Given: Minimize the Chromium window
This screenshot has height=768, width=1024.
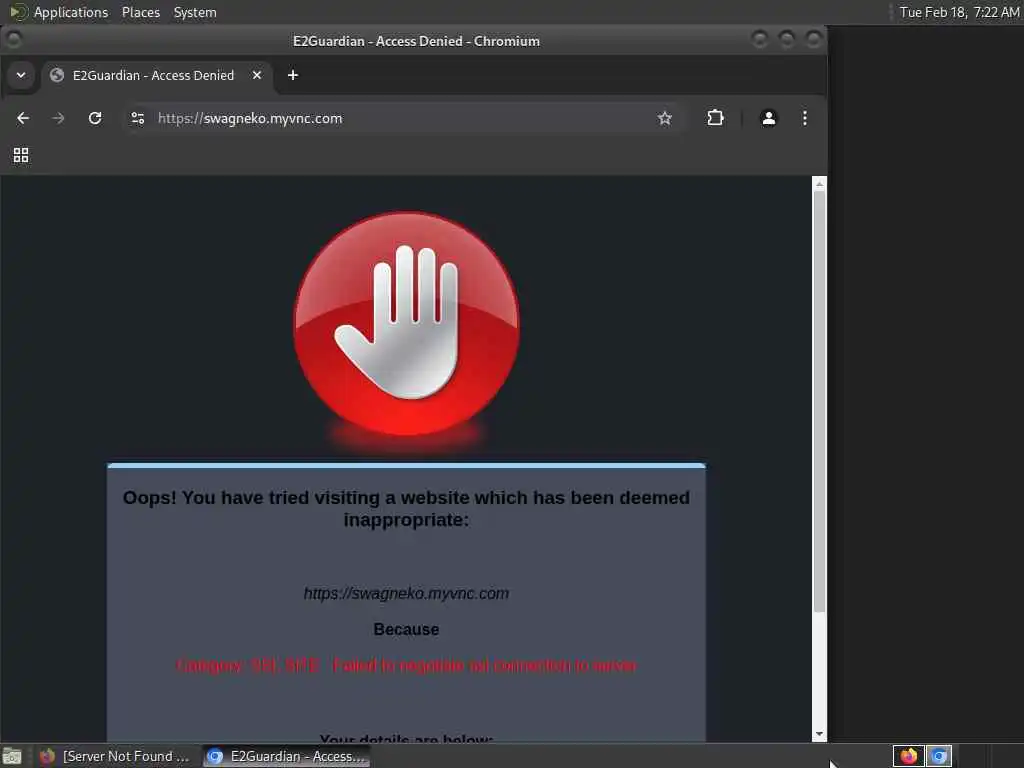Looking at the screenshot, I should tap(760, 40).
